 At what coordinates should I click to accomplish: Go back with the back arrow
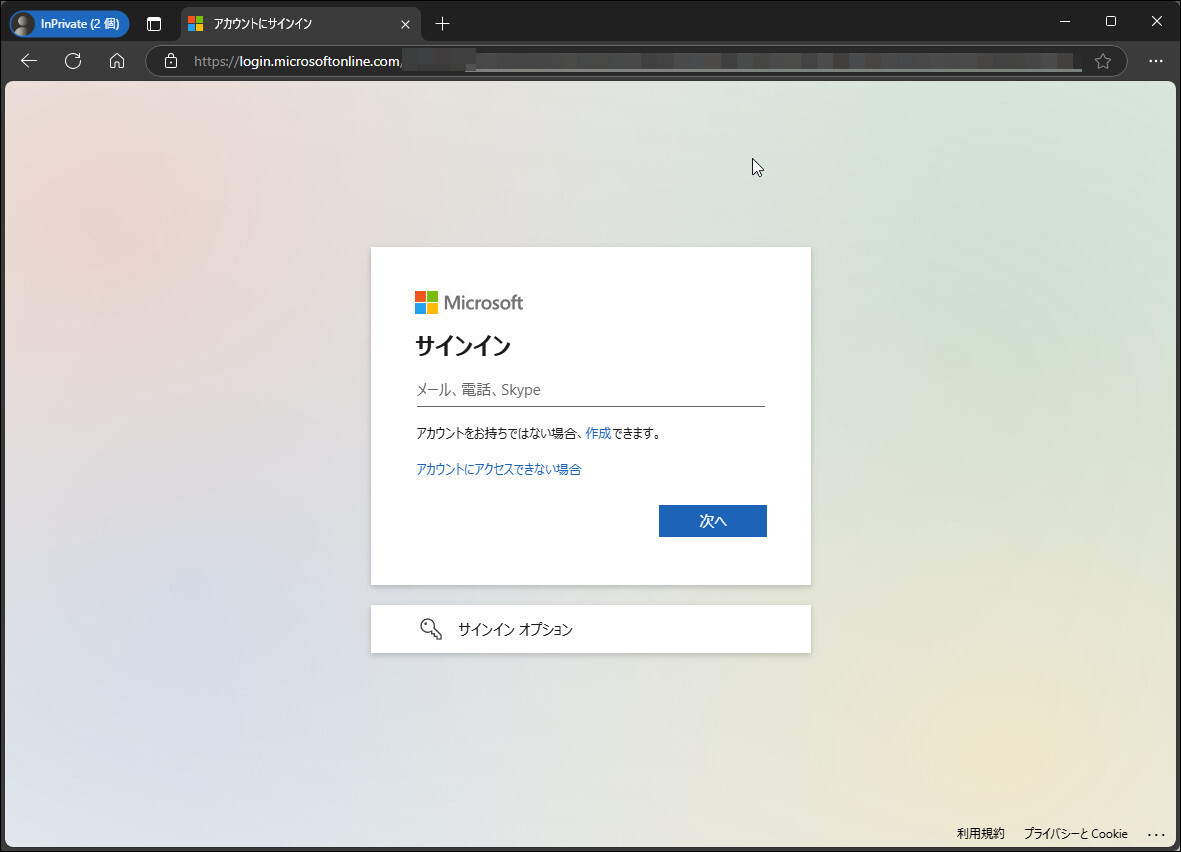pos(29,61)
